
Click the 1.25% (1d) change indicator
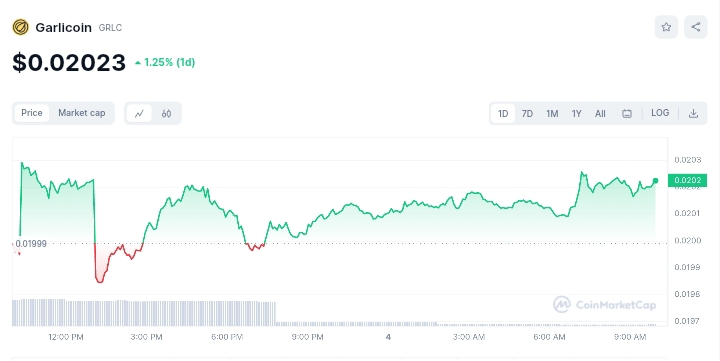tap(165, 62)
